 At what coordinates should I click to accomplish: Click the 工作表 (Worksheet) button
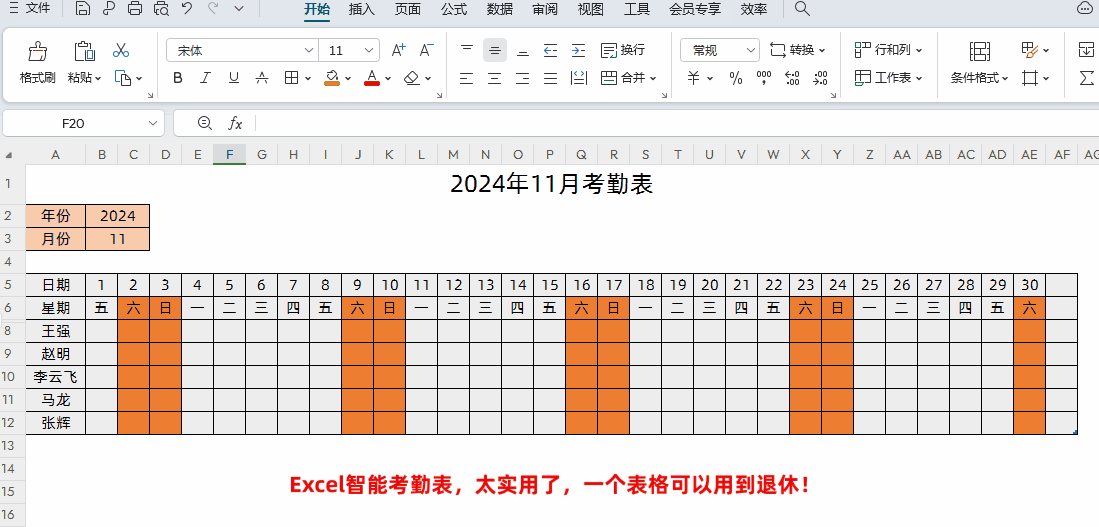tap(889, 78)
